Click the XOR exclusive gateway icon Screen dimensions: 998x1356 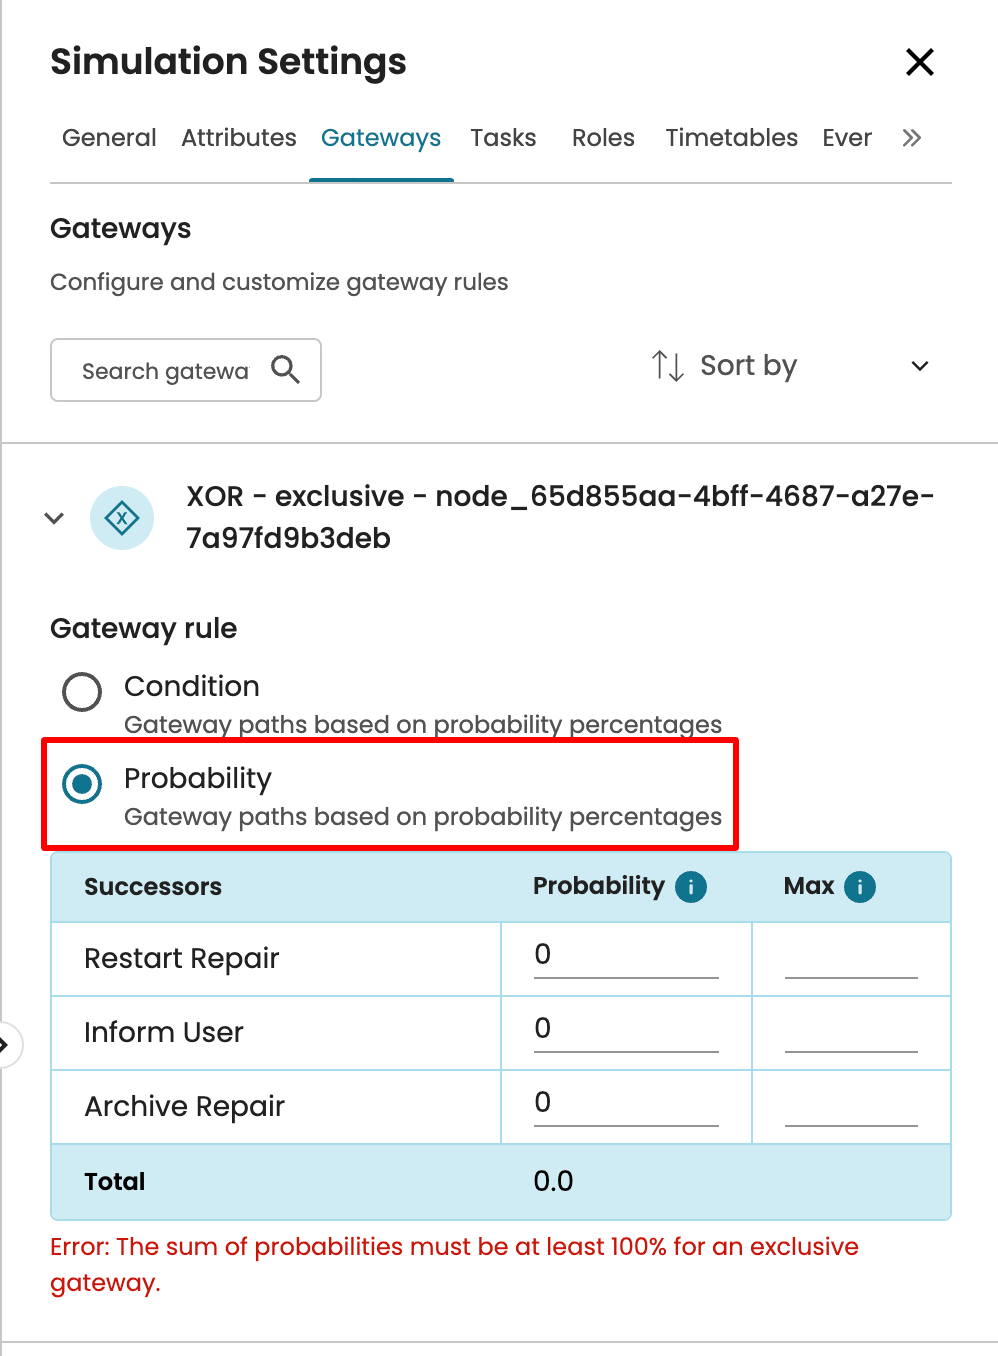point(122,518)
